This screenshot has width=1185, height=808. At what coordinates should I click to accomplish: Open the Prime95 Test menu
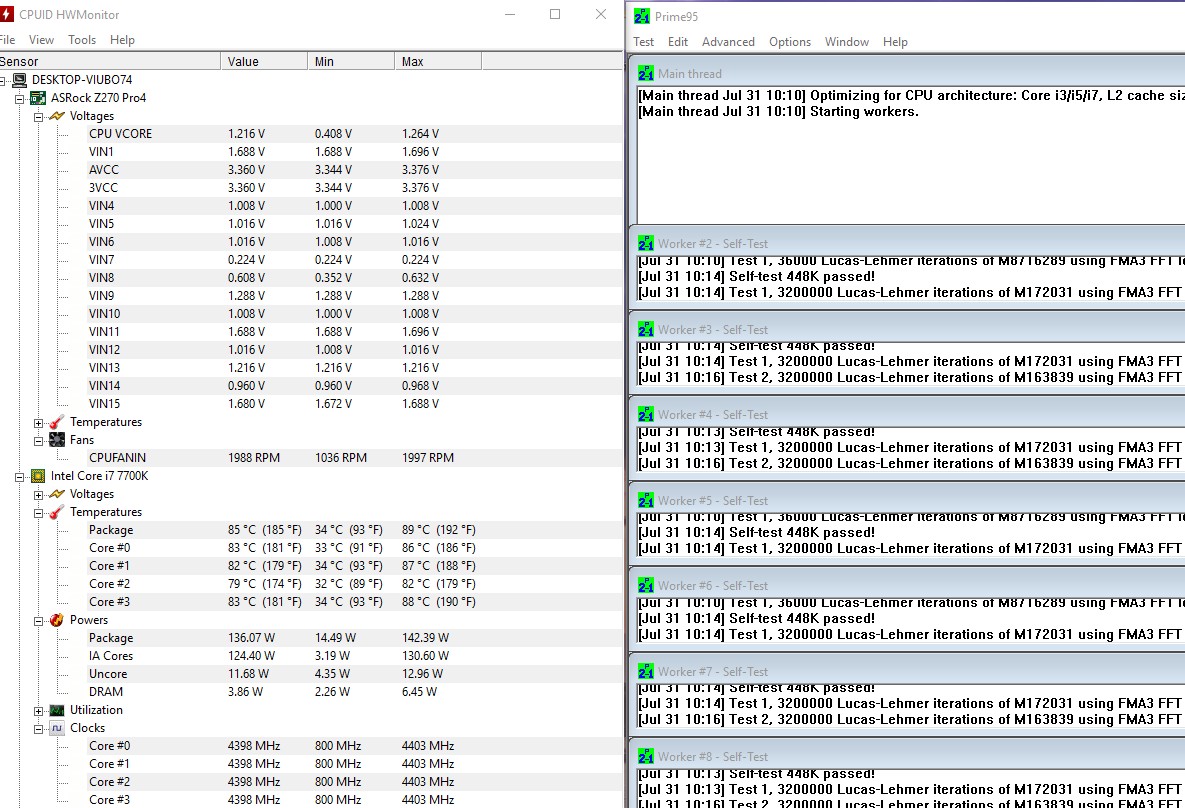pyautogui.click(x=643, y=42)
